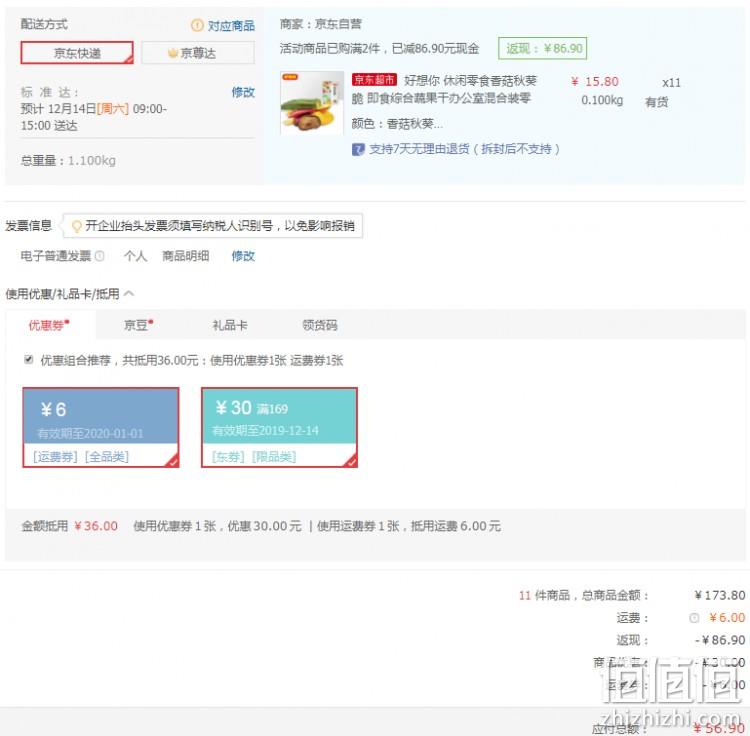Deselect the ¥6 运费券 coupon
Image resolution: width=750 pixels, height=736 pixels.
(101, 427)
